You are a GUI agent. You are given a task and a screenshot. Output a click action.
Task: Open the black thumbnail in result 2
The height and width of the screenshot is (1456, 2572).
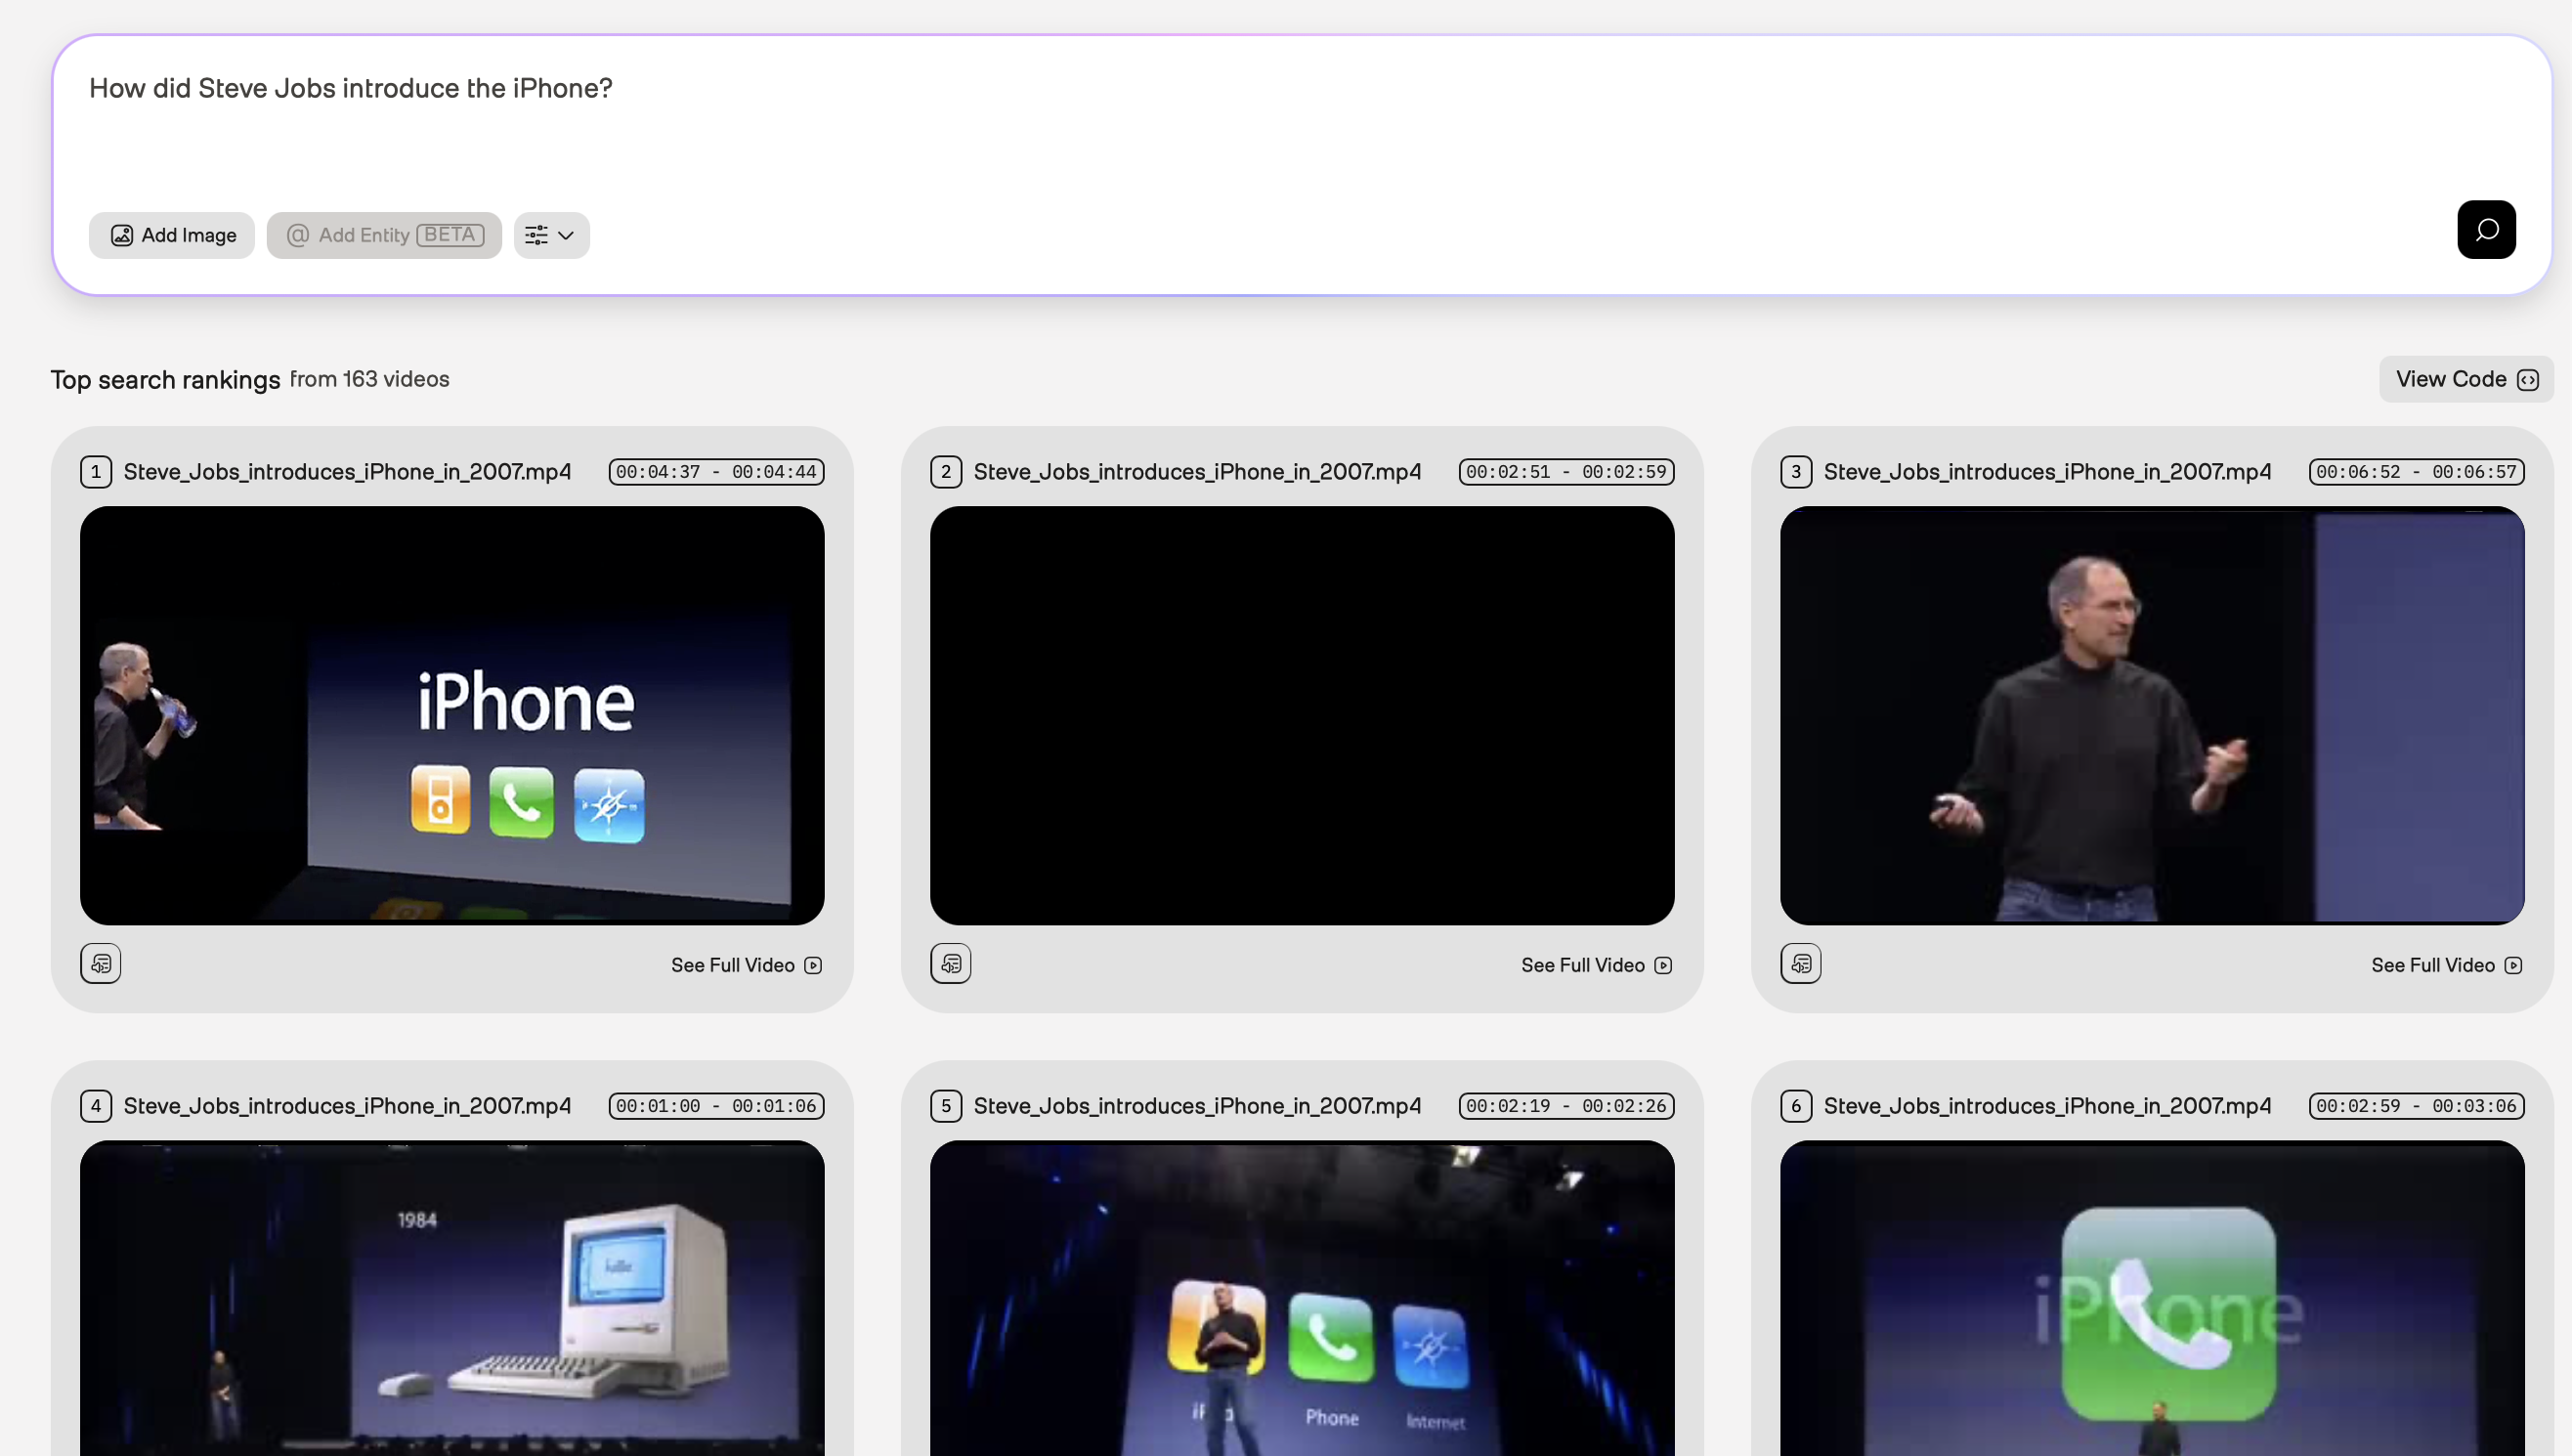click(1301, 715)
